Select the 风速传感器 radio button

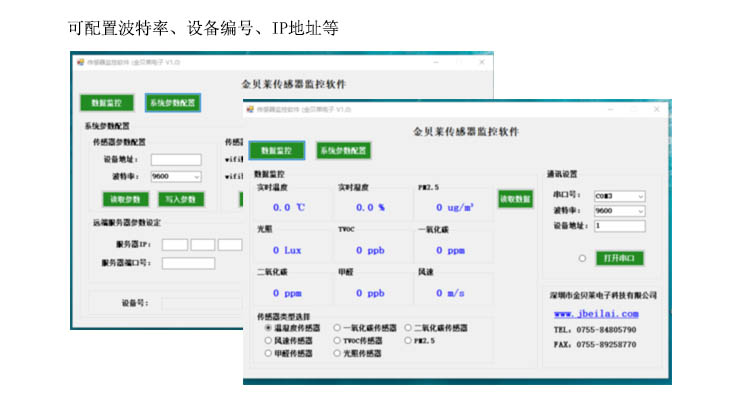(x=268, y=341)
